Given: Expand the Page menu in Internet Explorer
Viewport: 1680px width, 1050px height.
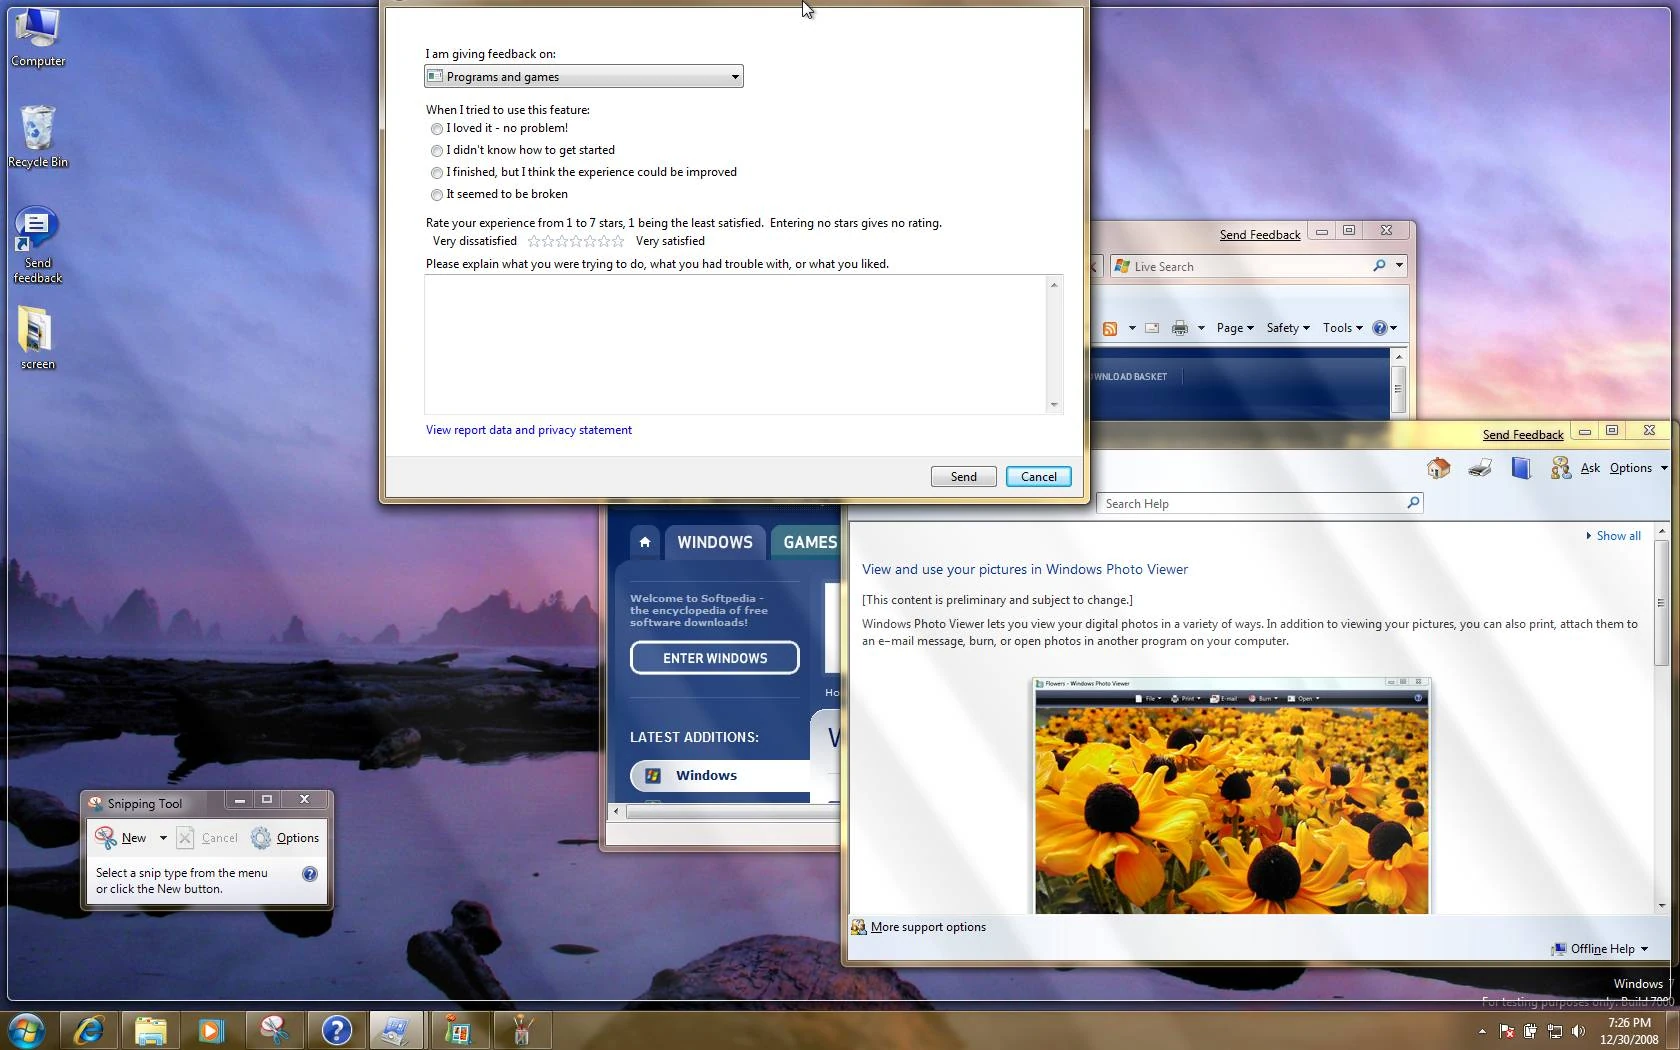Looking at the screenshot, I should coord(1235,328).
